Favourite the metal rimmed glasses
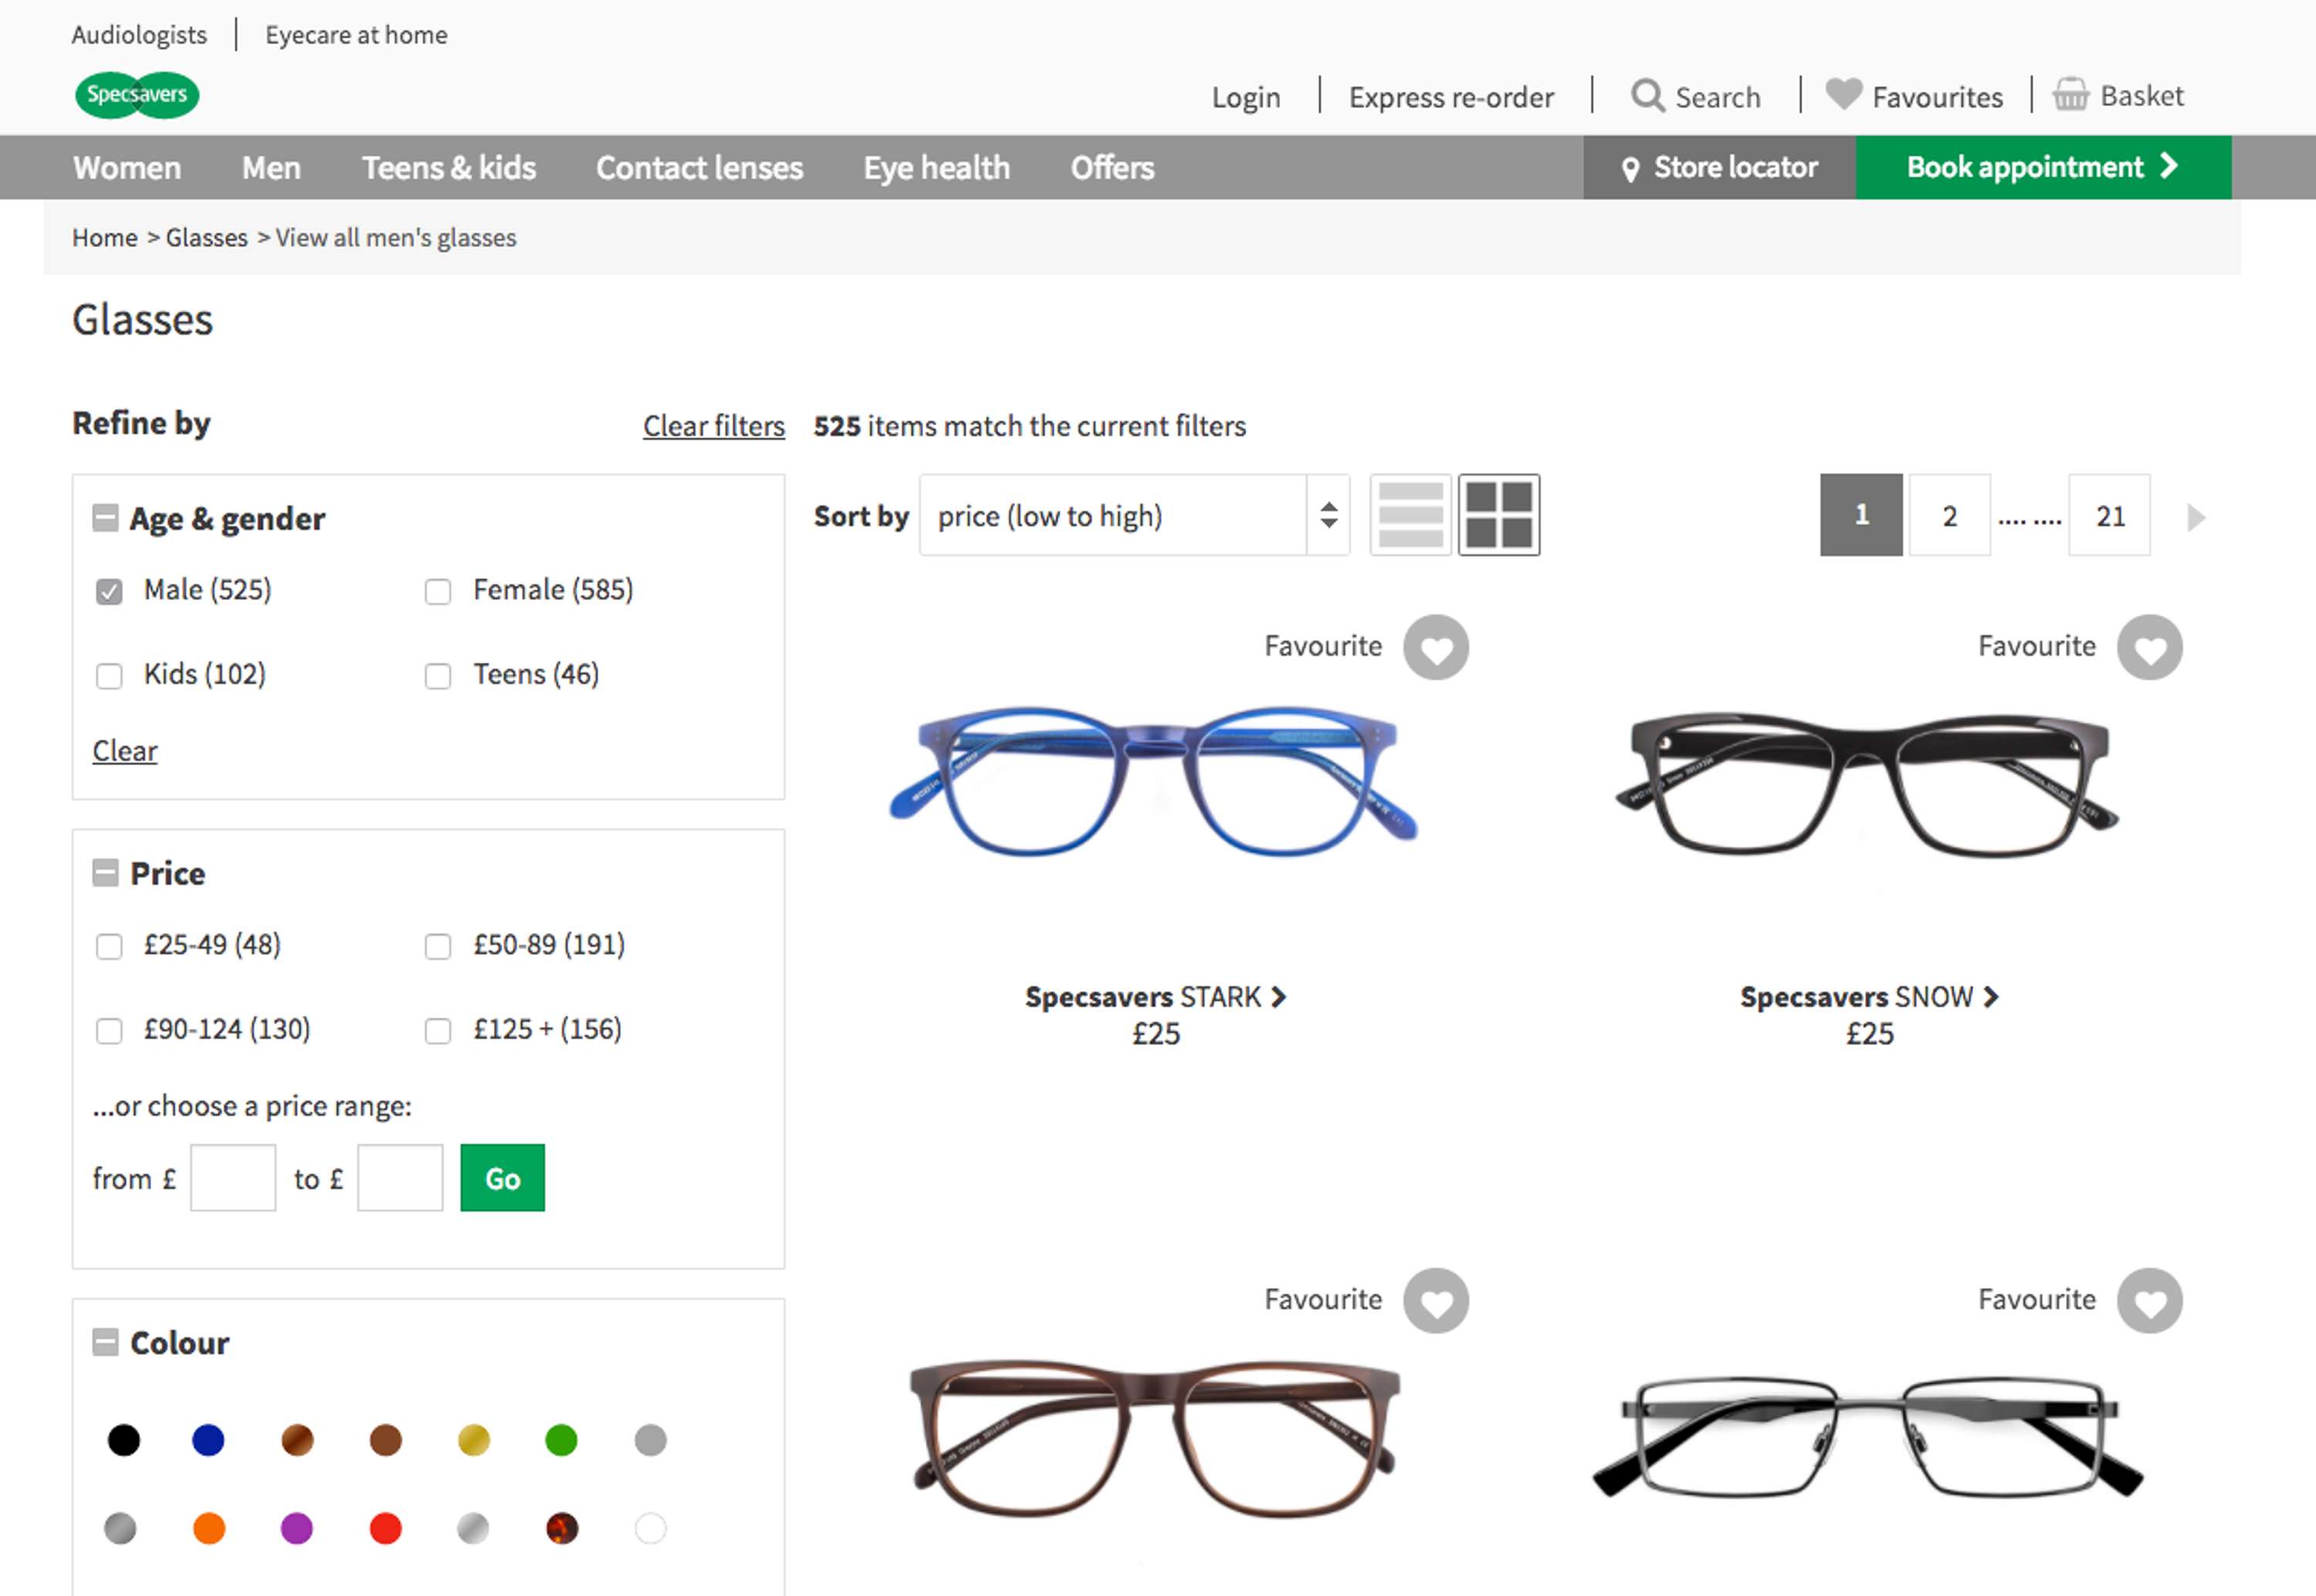This screenshot has height=1596, width=2316. pyautogui.click(x=2150, y=1301)
